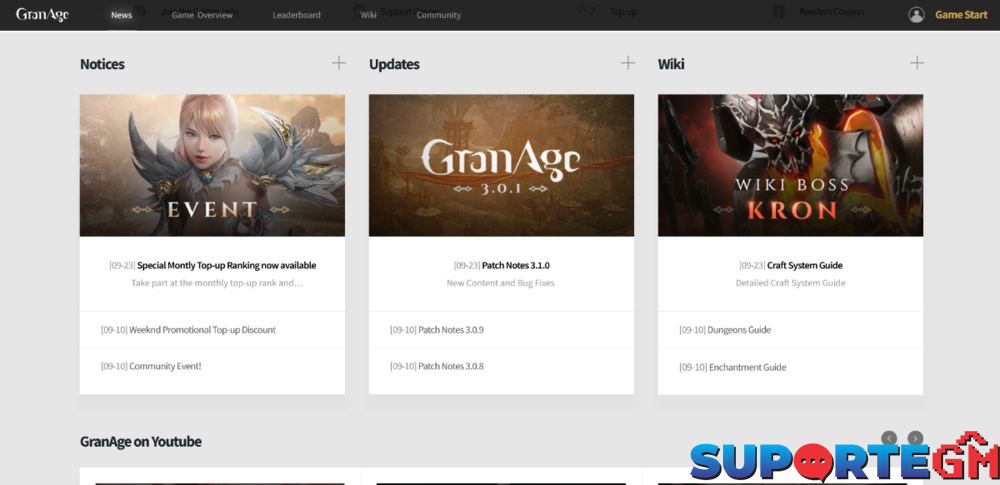Open Patch Notes 3.1.0 link

[x=515, y=266]
